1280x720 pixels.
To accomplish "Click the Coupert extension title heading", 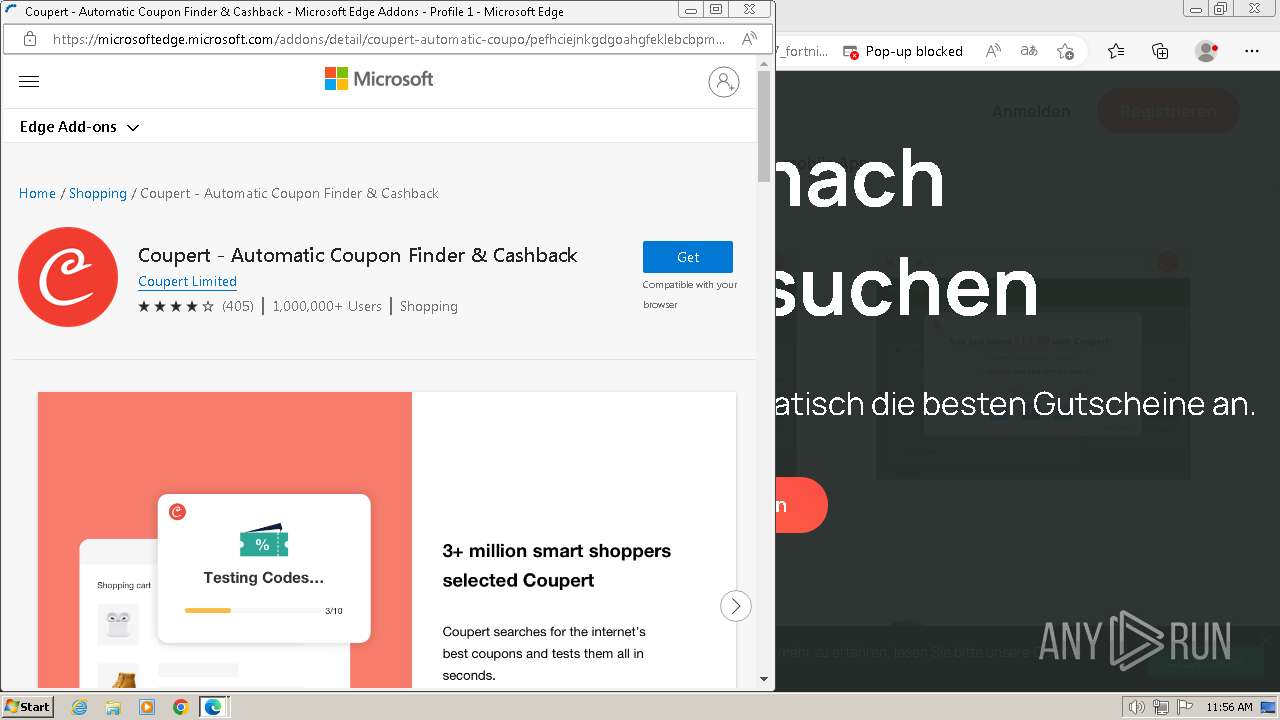I will 358,255.
